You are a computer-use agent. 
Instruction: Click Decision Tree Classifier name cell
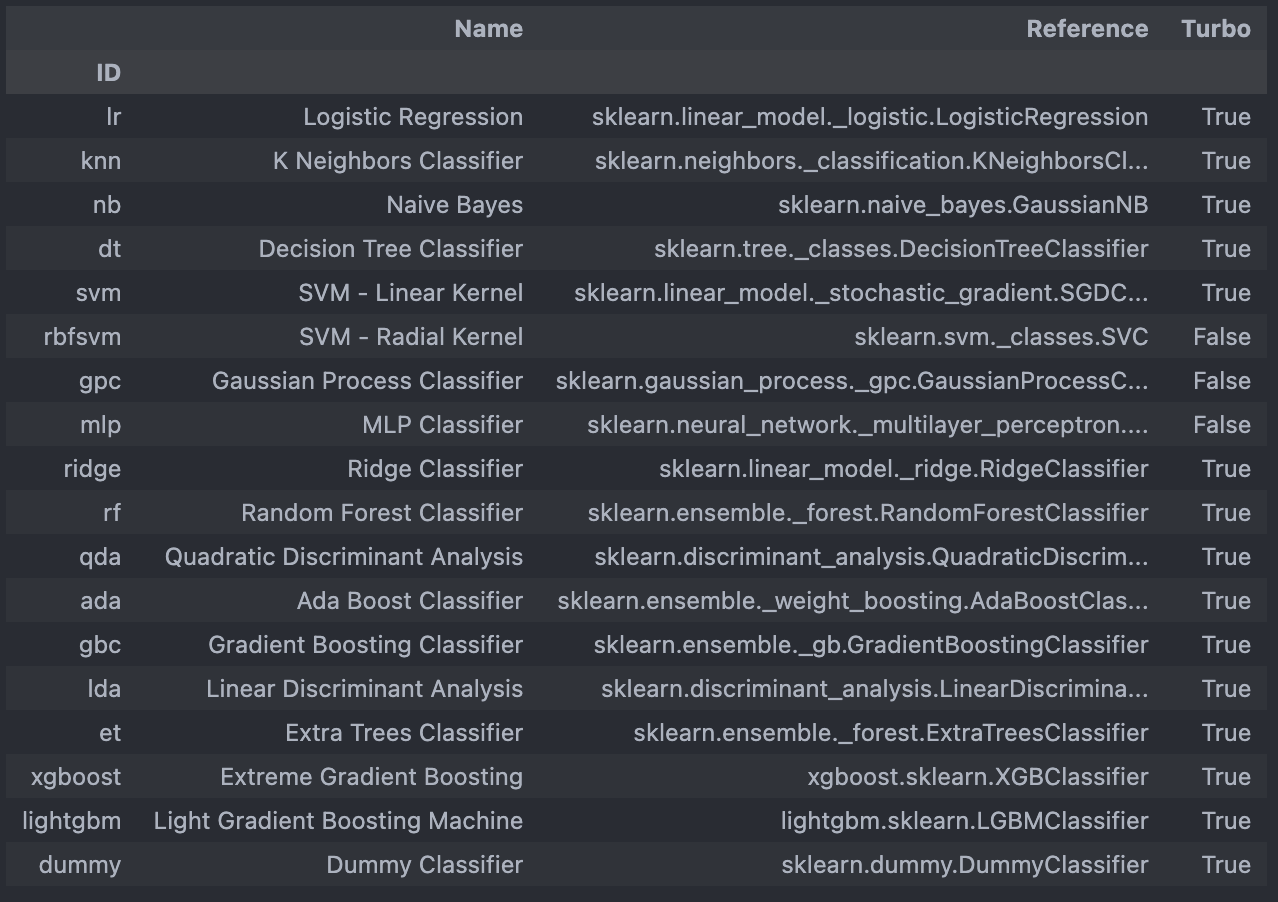(x=390, y=249)
